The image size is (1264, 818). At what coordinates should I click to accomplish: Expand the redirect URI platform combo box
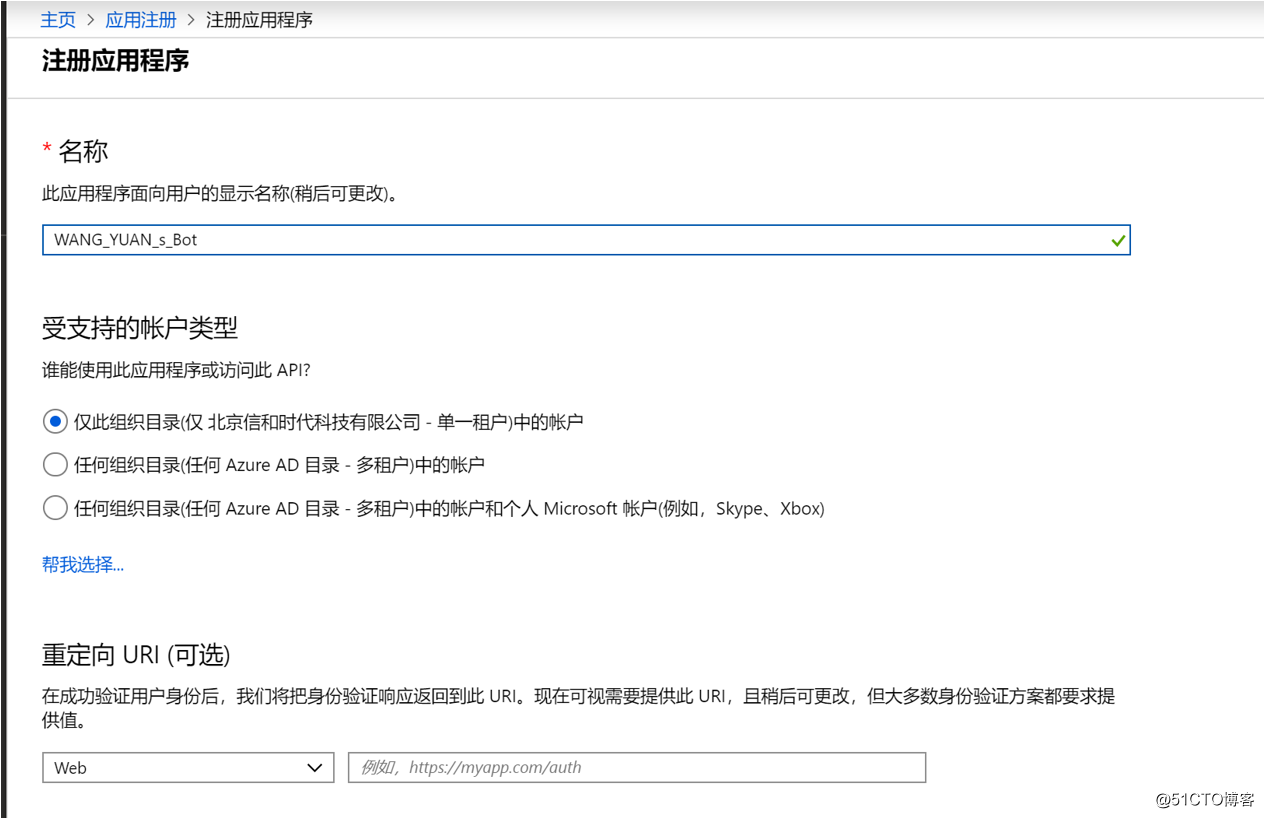click(188, 767)
